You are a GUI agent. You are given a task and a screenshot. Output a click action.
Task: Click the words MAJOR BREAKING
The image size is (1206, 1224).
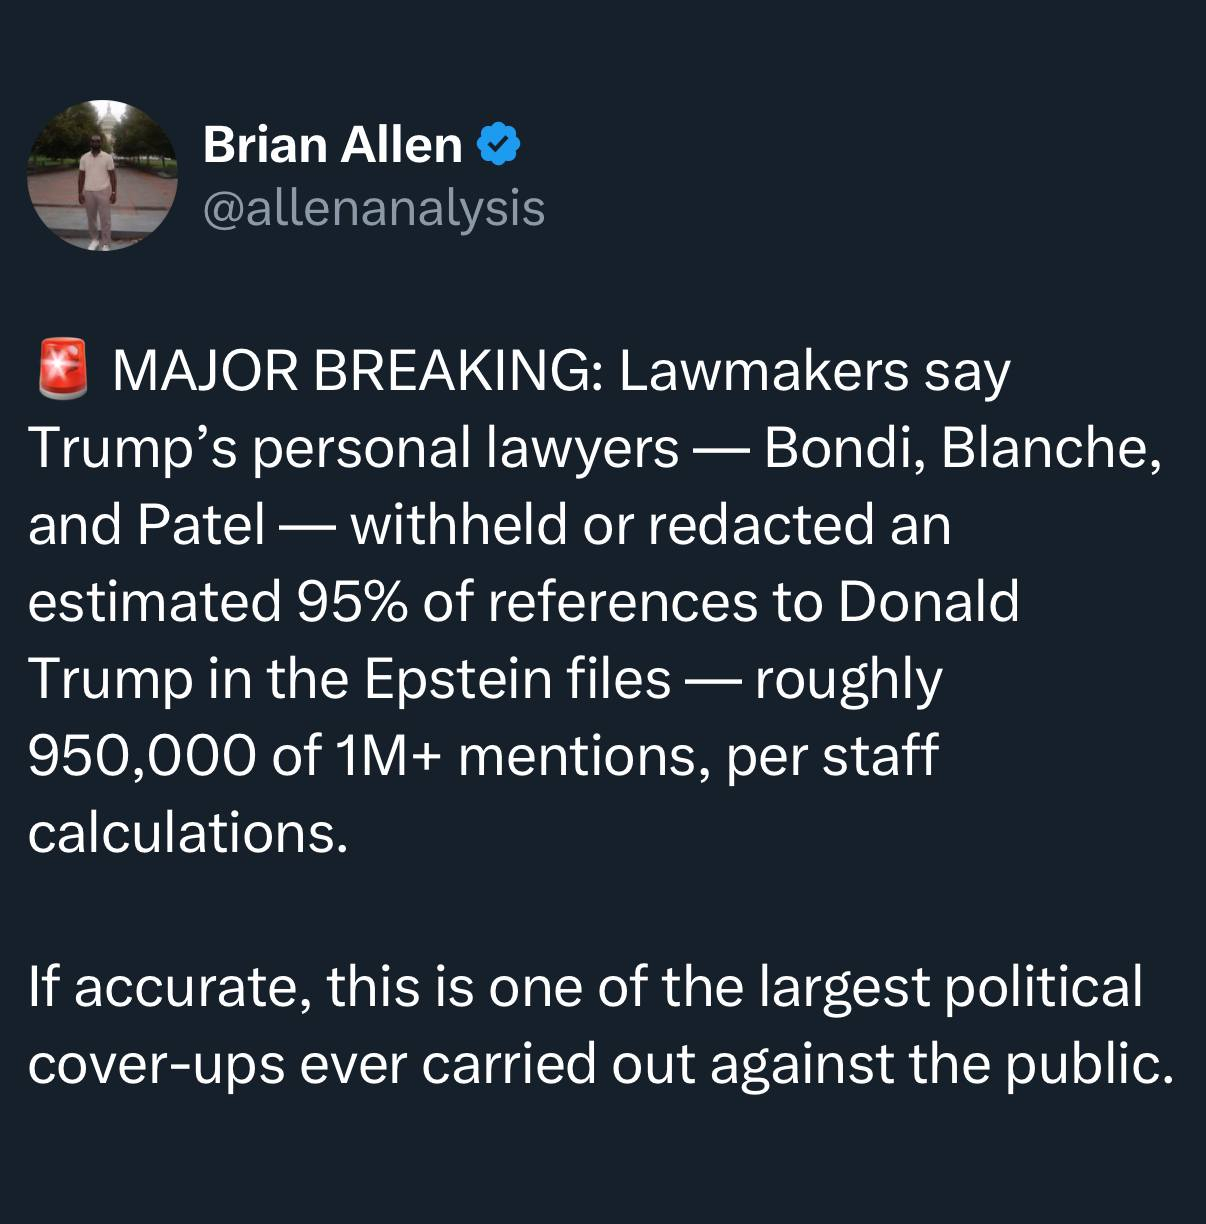coord(355,372)
